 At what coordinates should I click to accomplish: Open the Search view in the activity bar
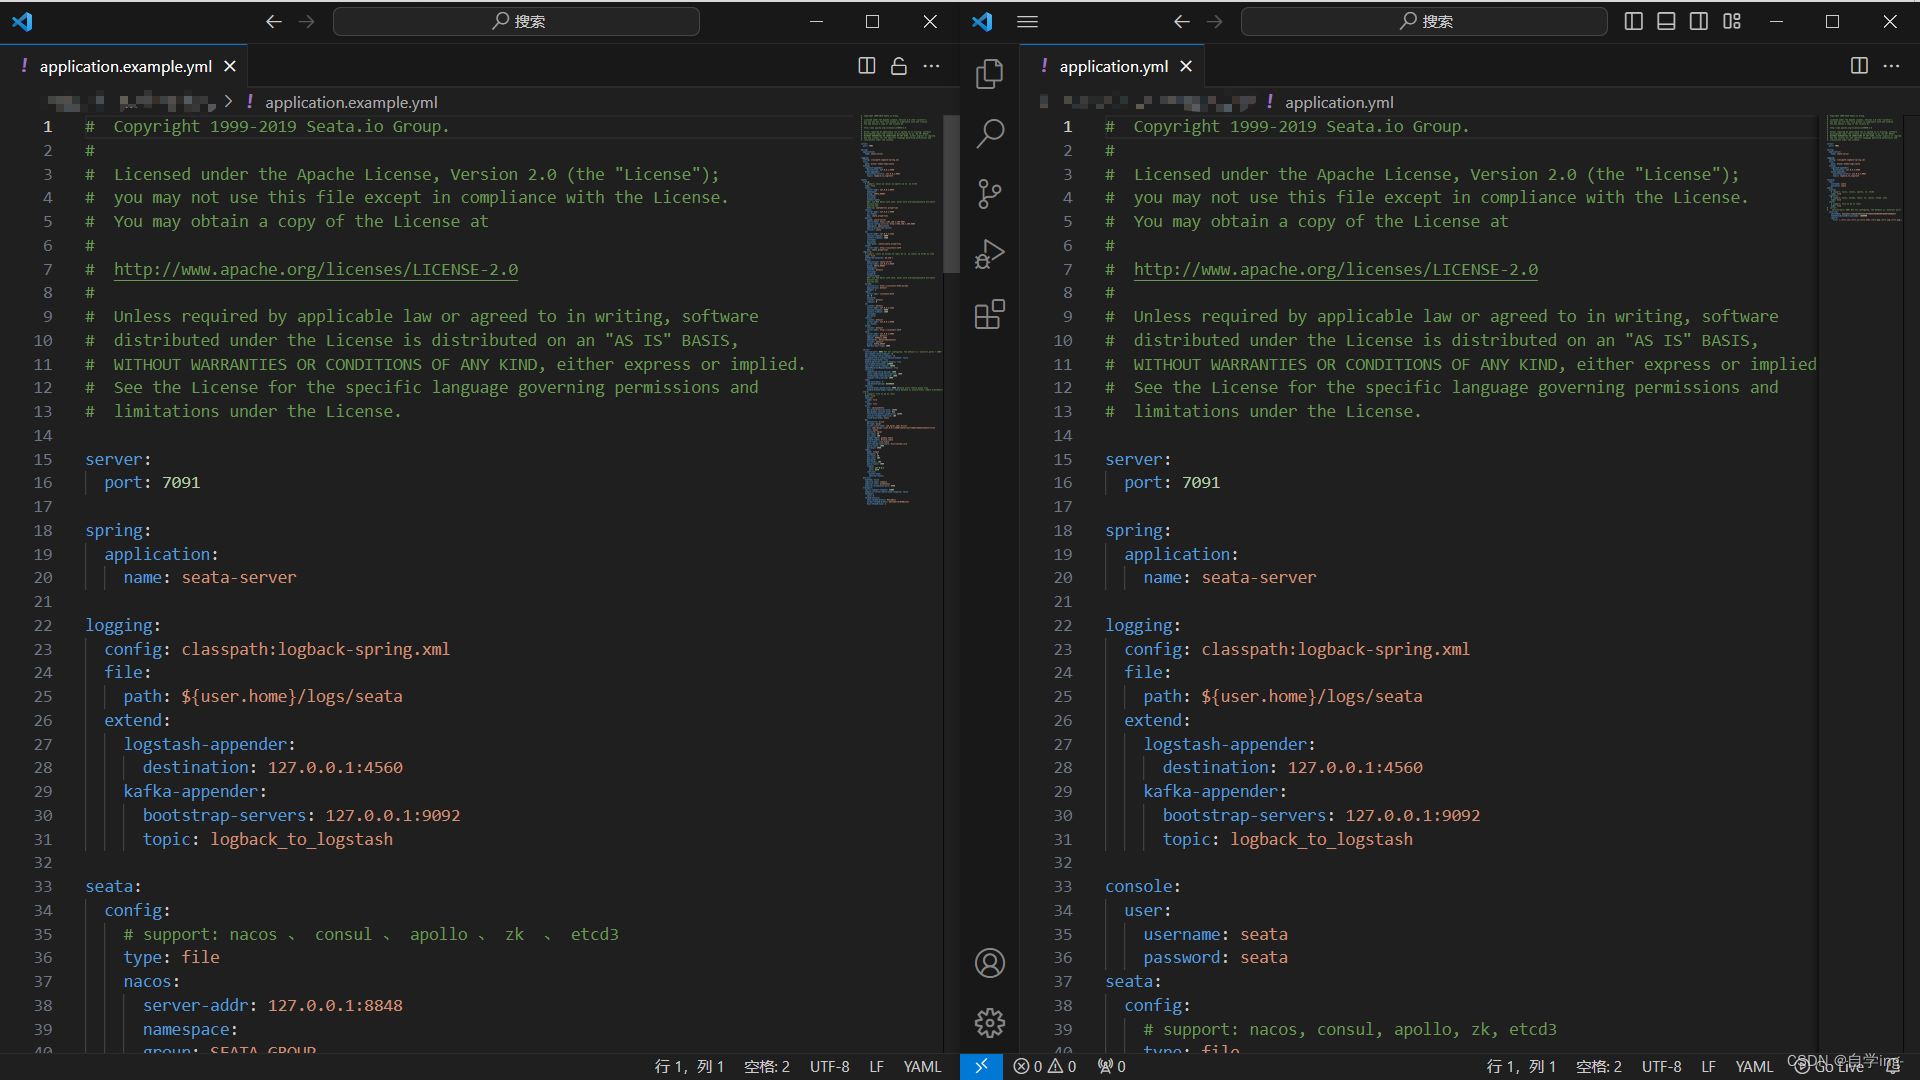989,133
